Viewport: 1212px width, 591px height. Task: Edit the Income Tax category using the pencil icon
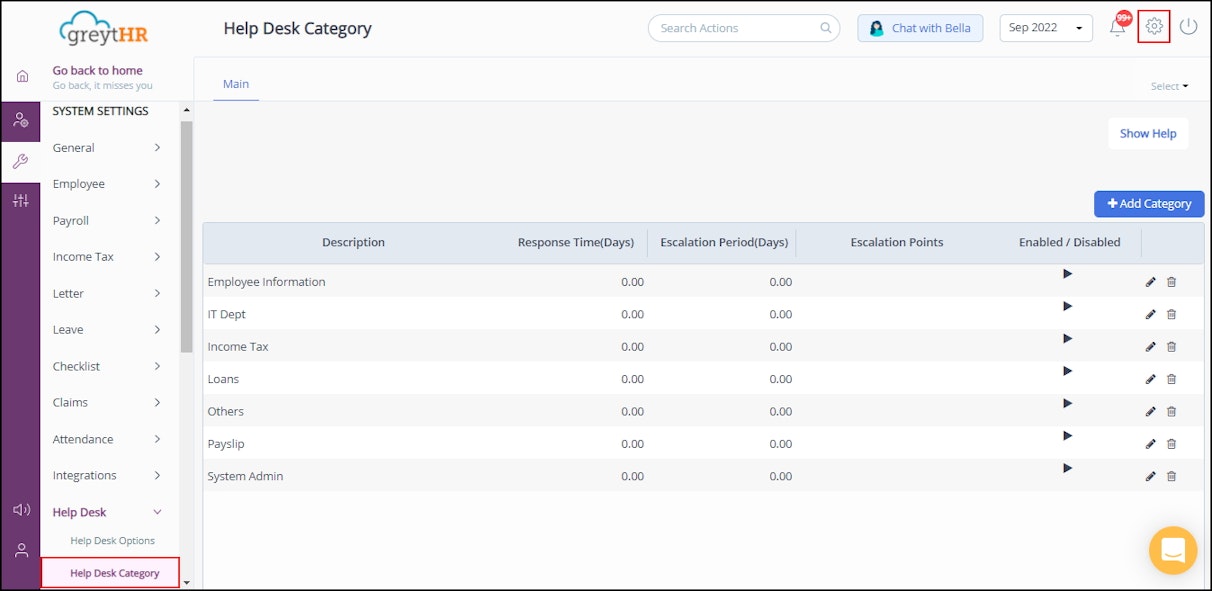(x=1150, y=346)
